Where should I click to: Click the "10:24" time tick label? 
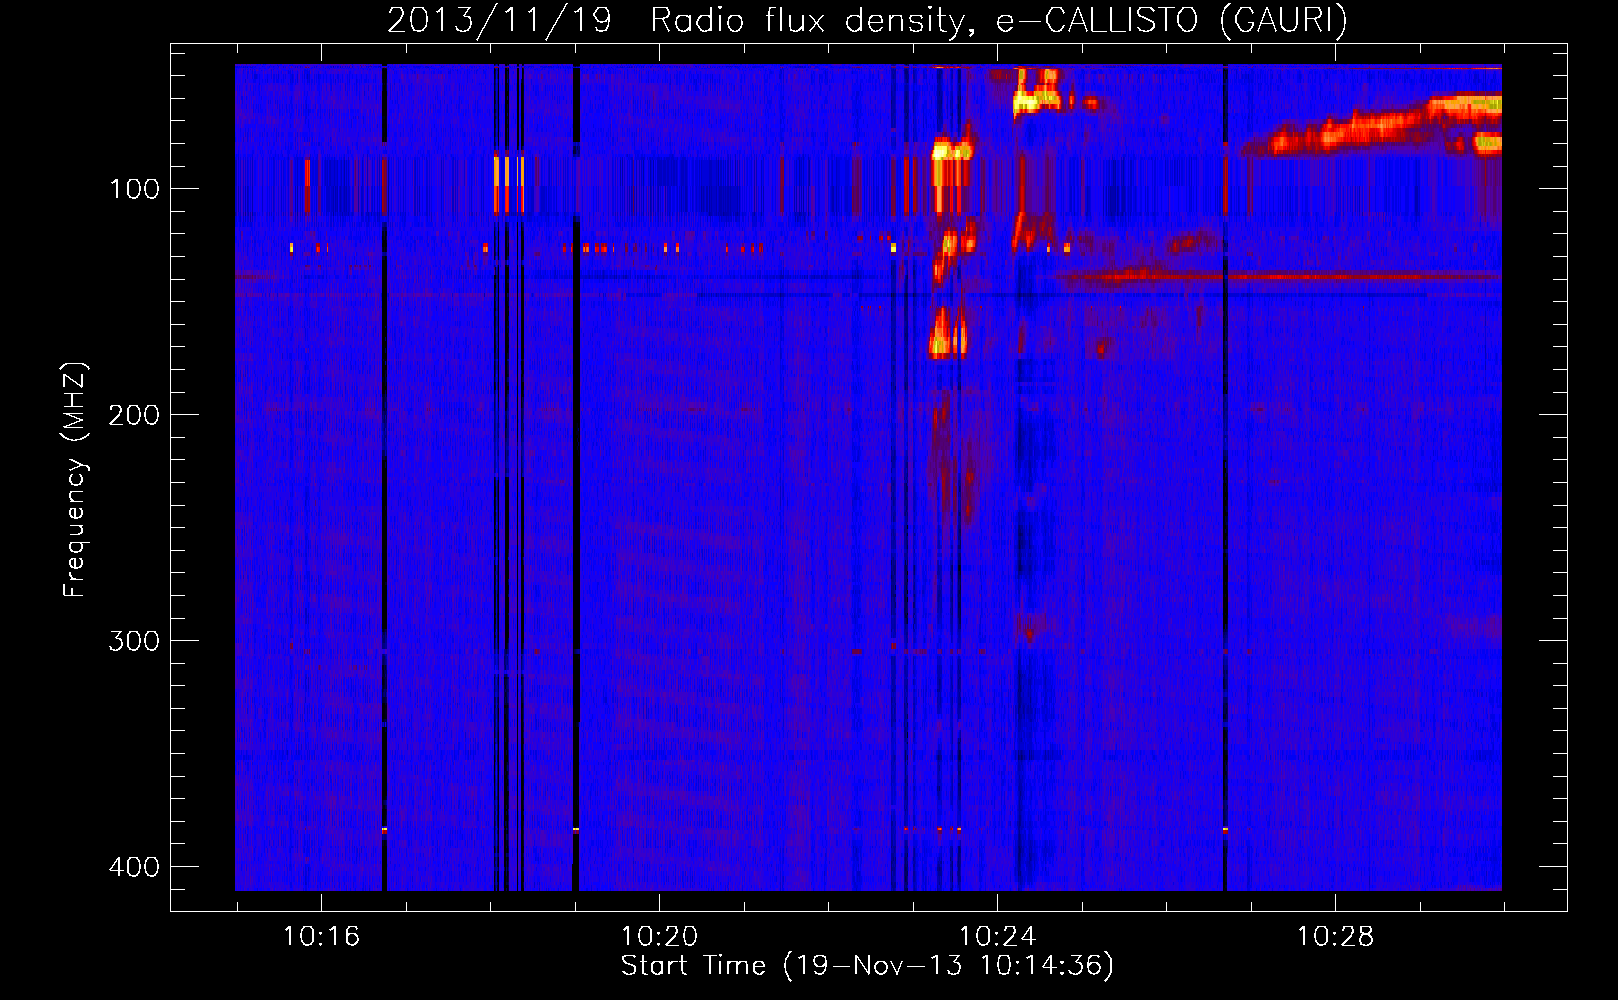coord(997,937)
